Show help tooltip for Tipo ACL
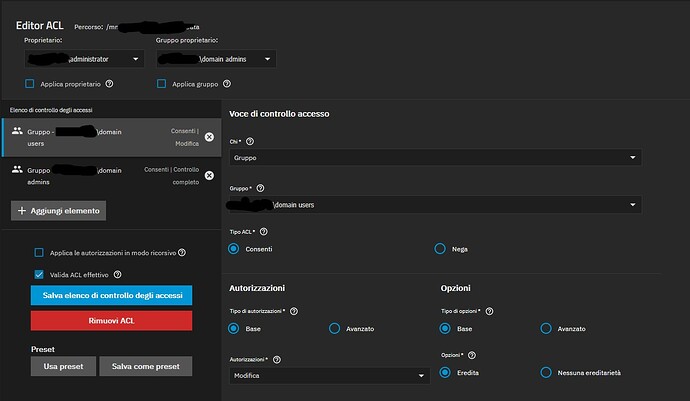Image resolution: width=690 pixels, height=401 pixels. tap(264, 232)
